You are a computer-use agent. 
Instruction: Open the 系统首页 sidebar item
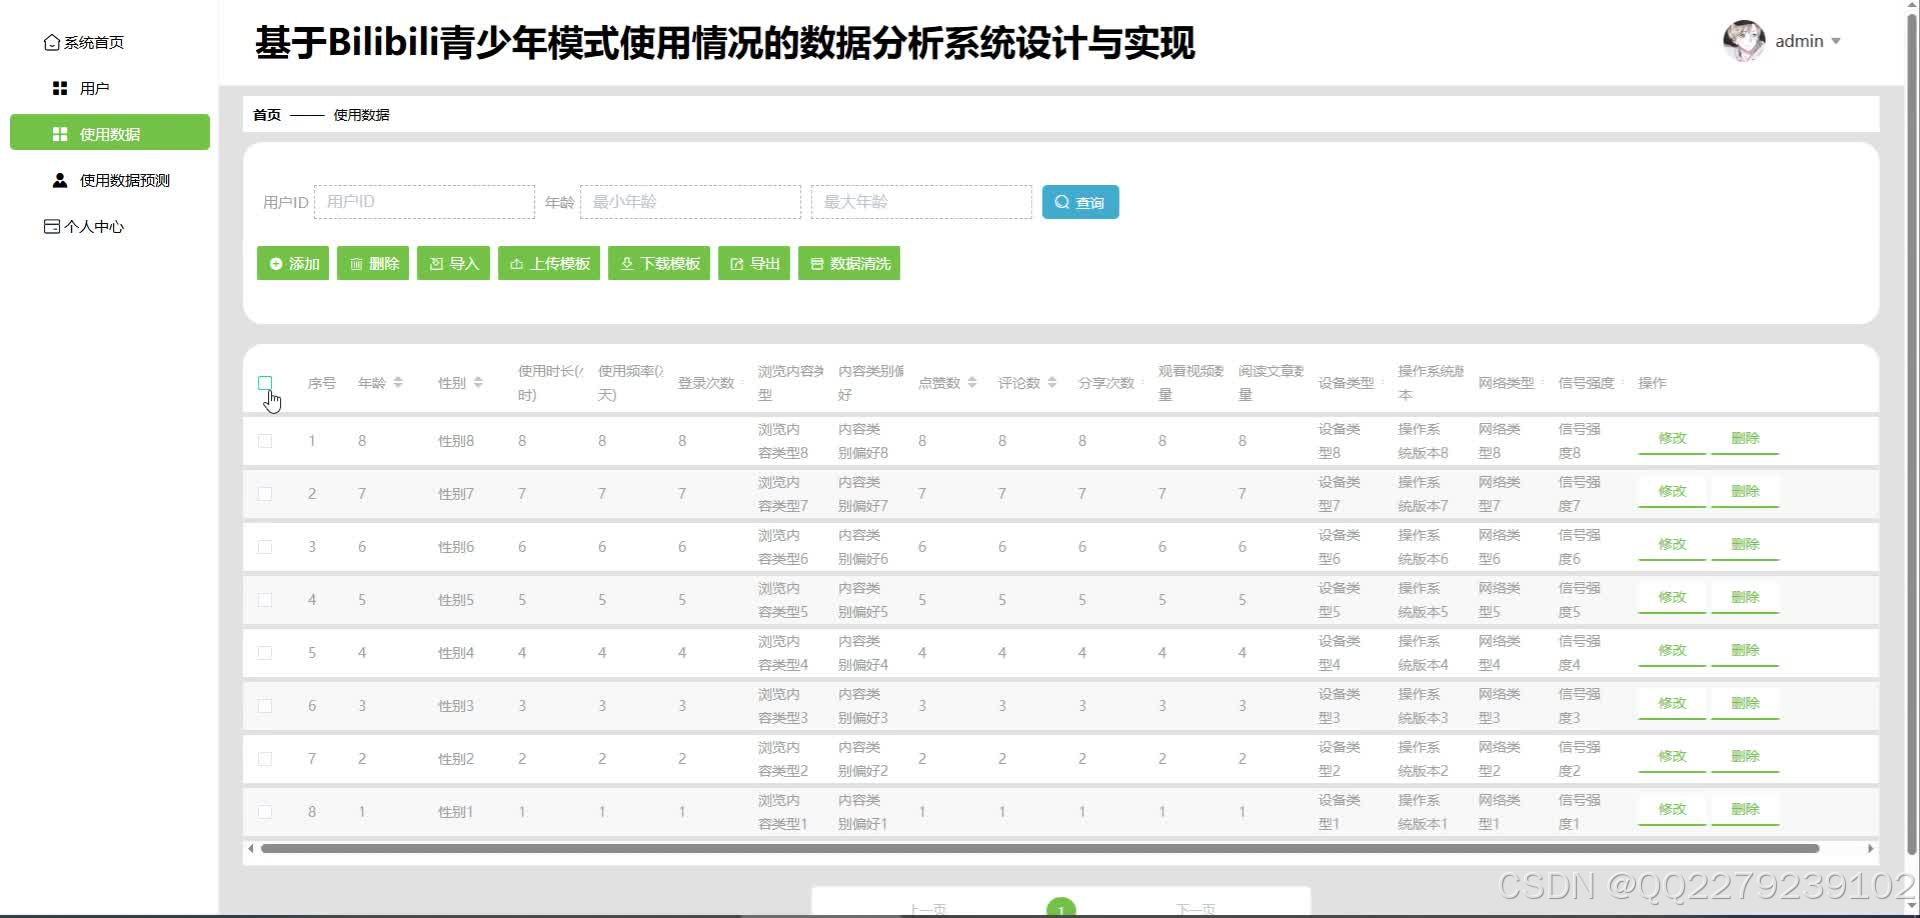pos(93,42)
